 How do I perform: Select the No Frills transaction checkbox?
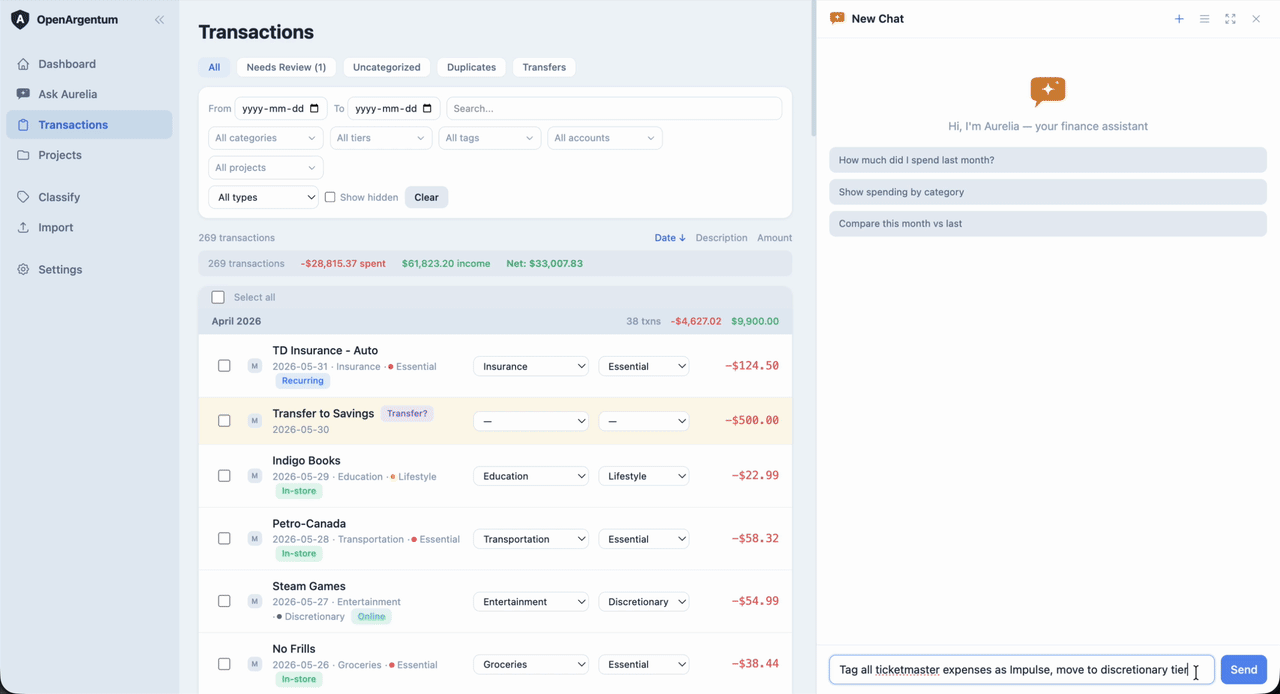pyautogui.click(x=224, y=664)
